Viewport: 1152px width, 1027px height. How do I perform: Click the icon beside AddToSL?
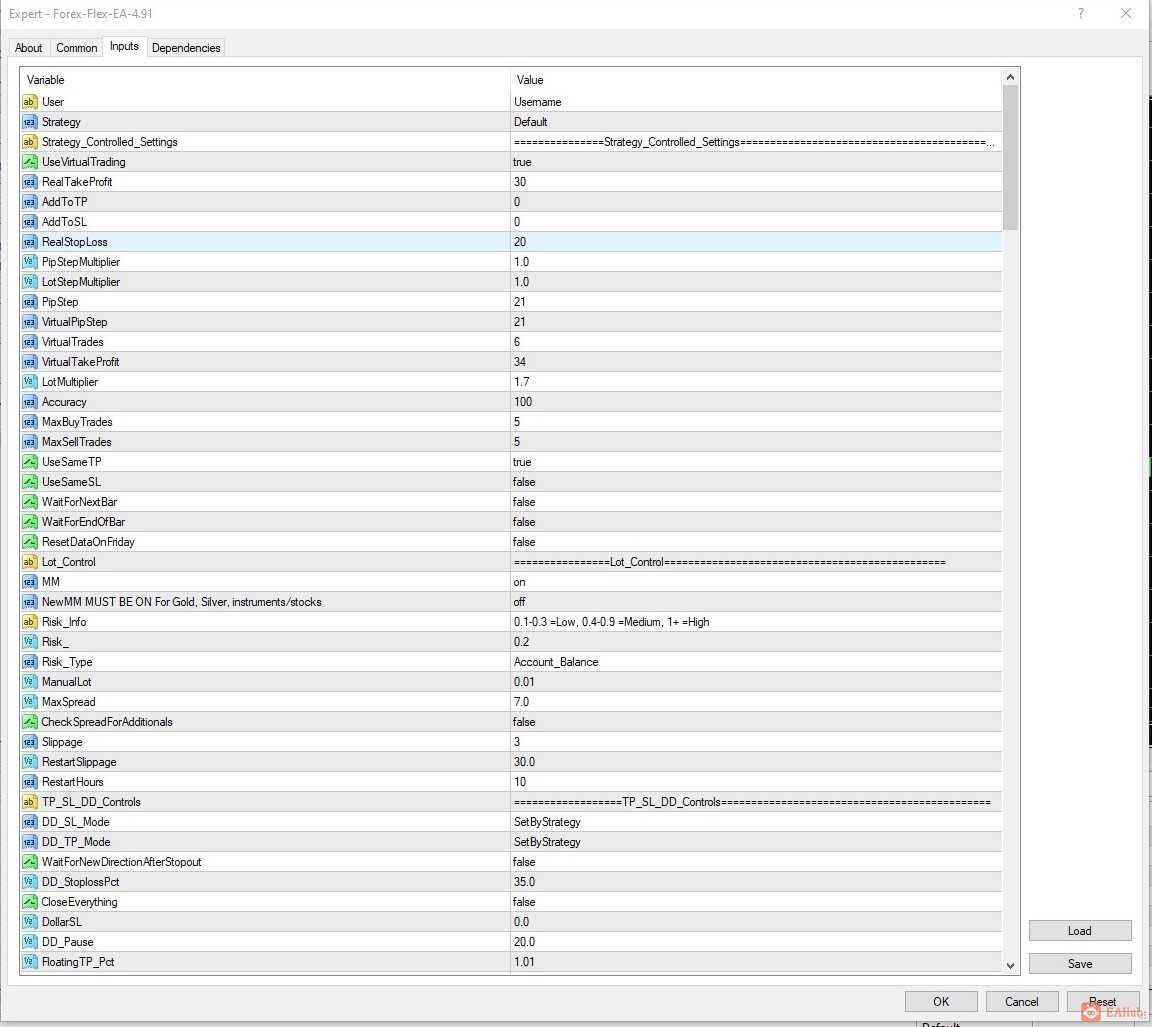pyautogui.click(x=29, y=222)
